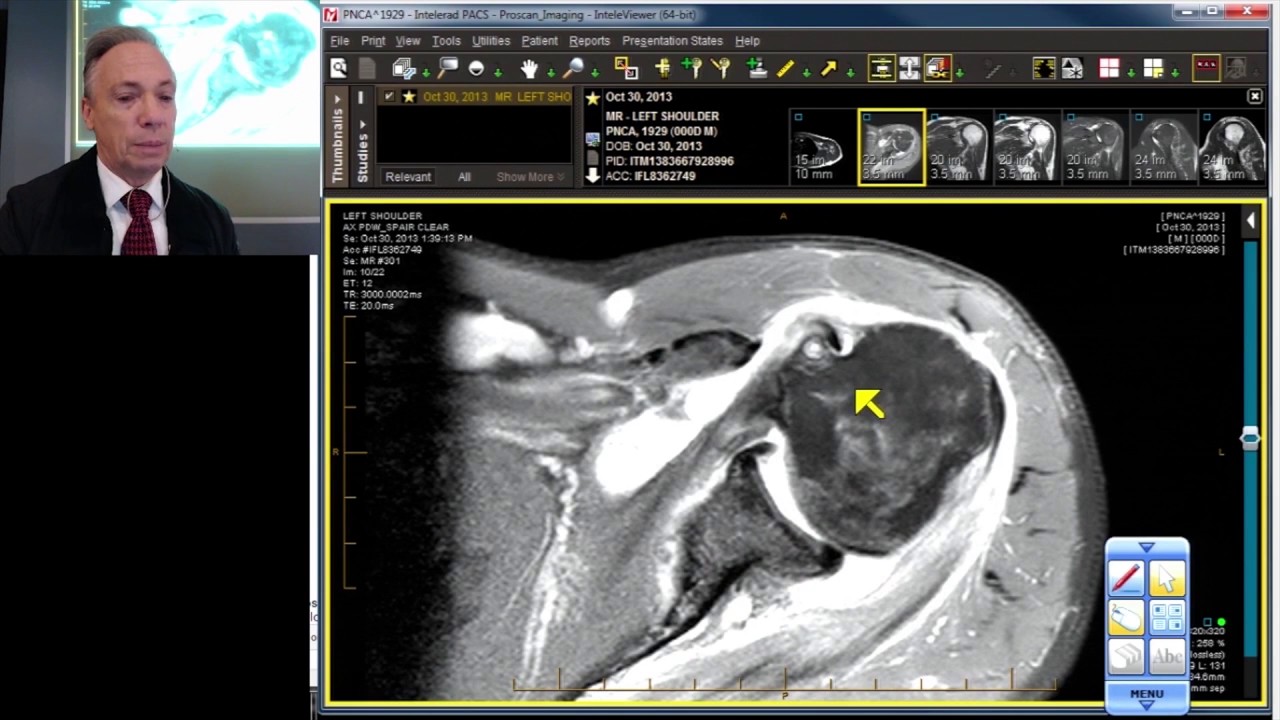
Task: Open the Utilities menu
Action: pyautogui.click(x=491, y=41)
